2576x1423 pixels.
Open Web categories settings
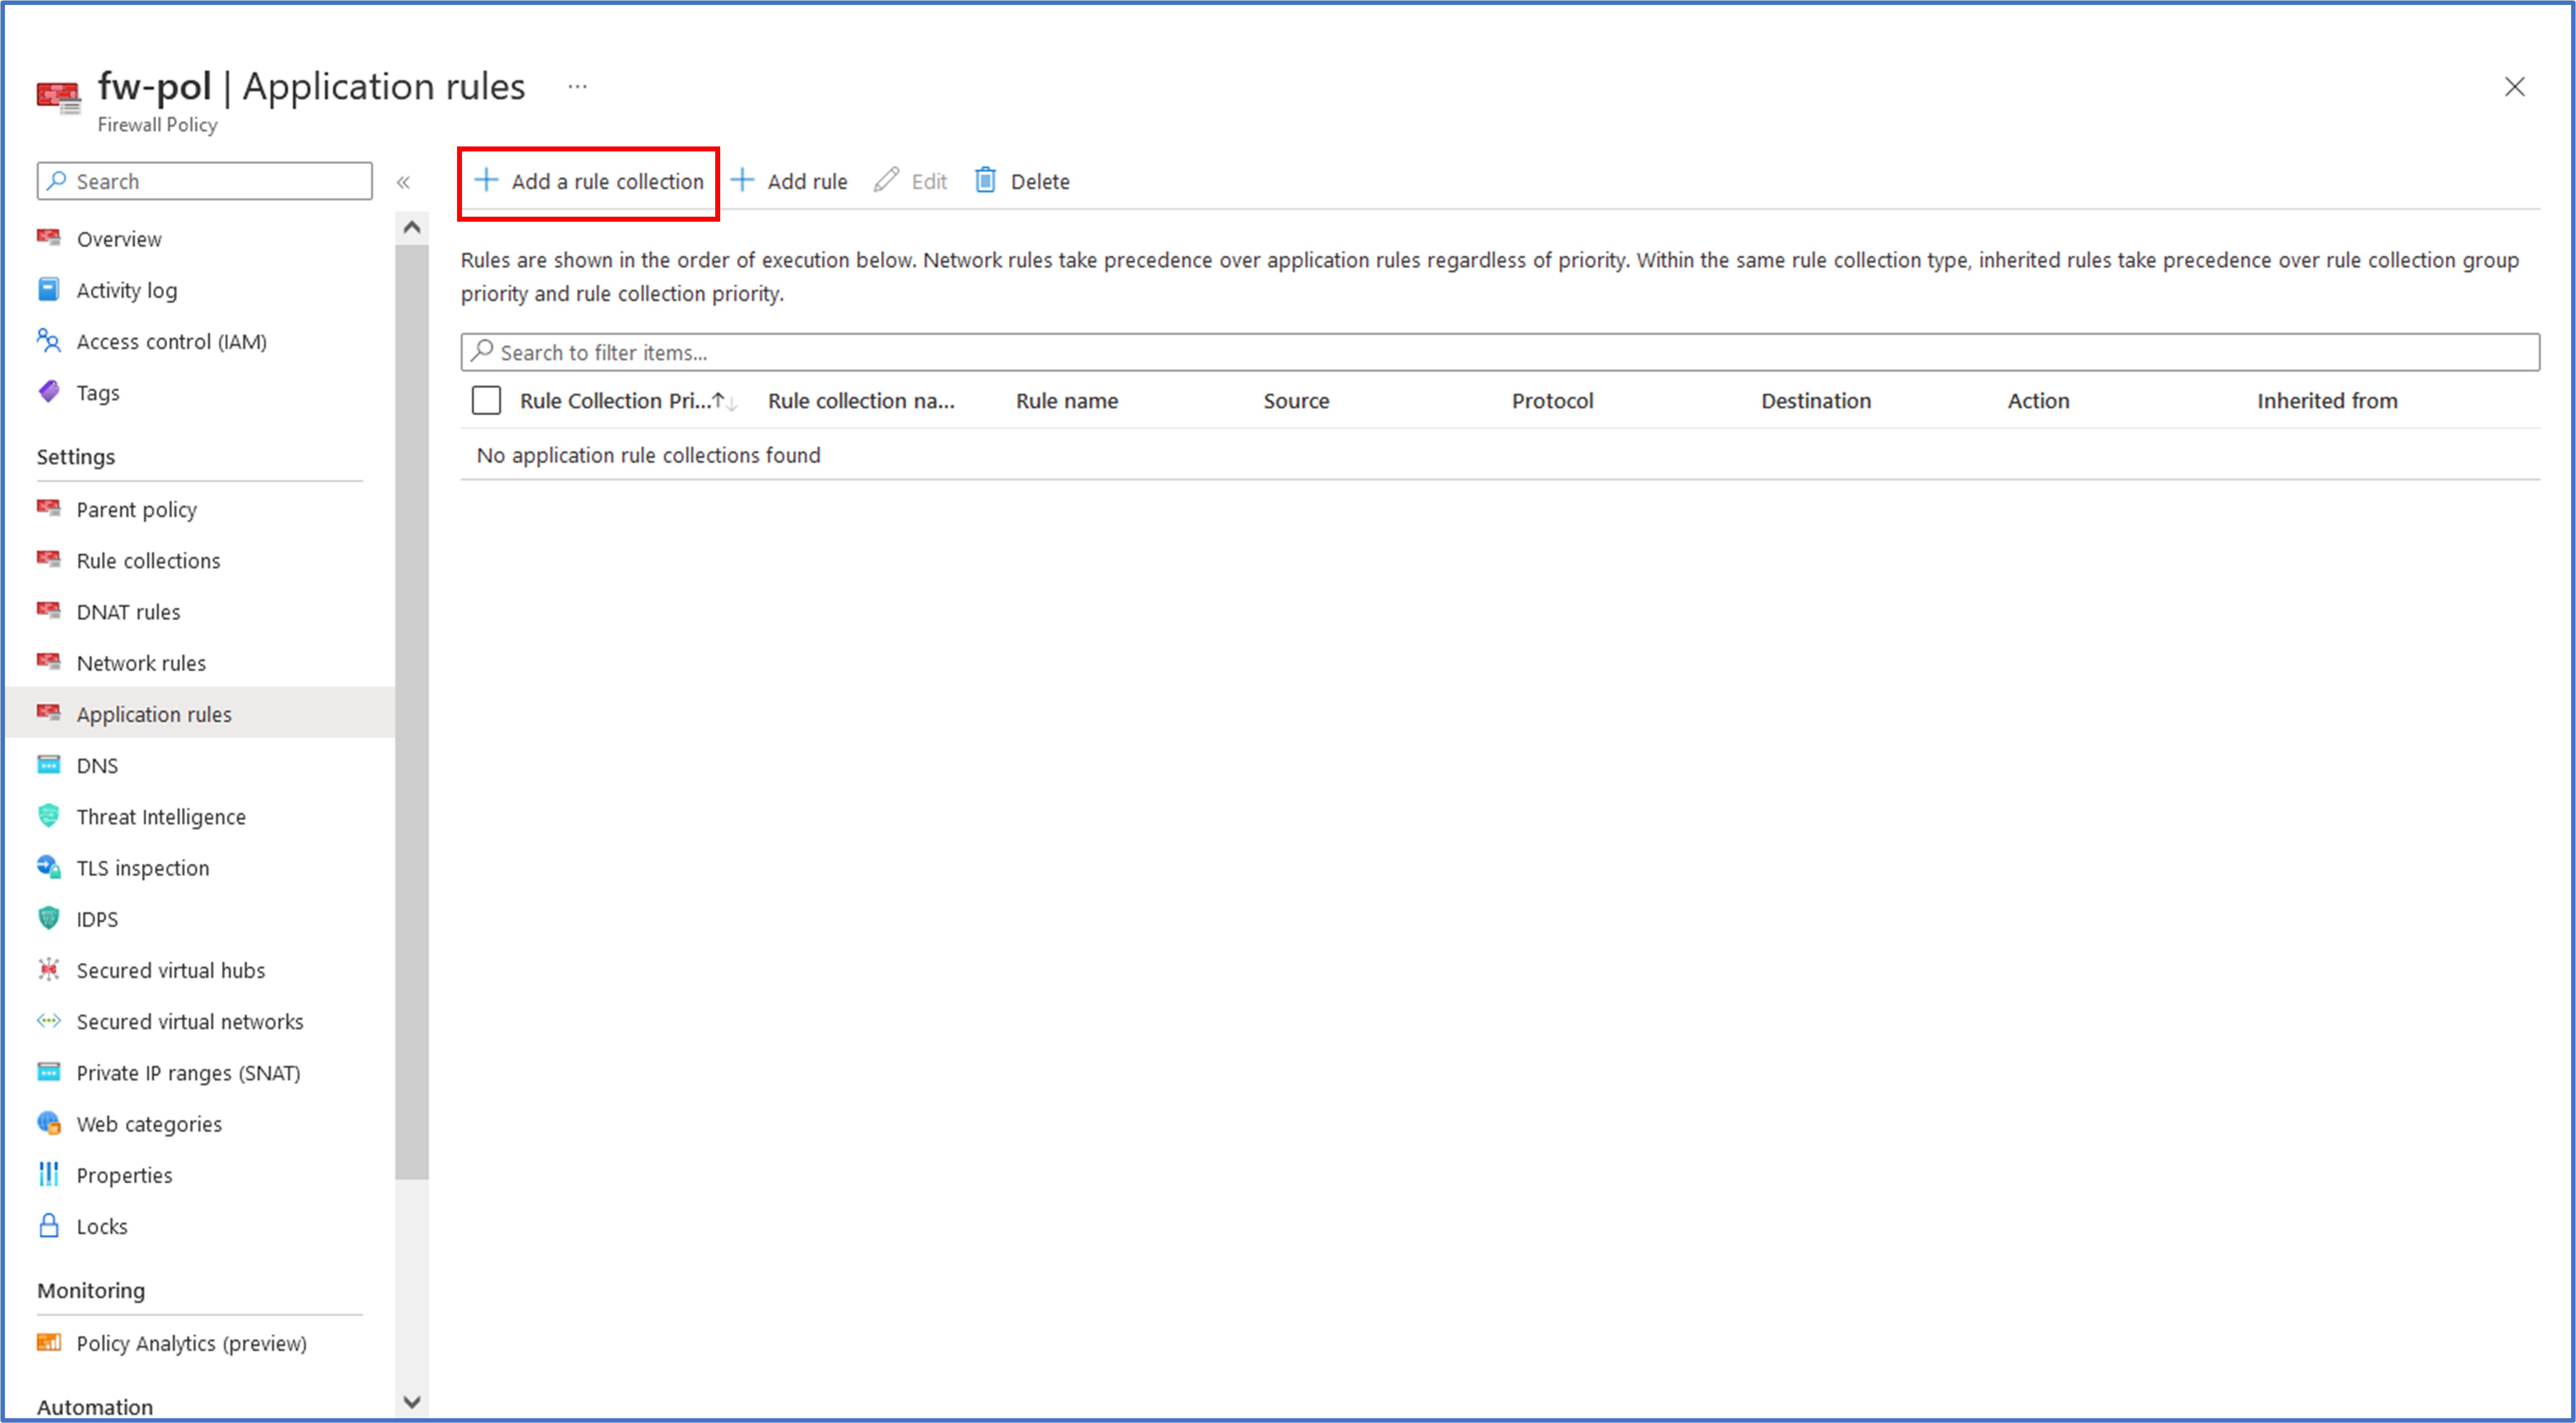[x=149, y=1124]
